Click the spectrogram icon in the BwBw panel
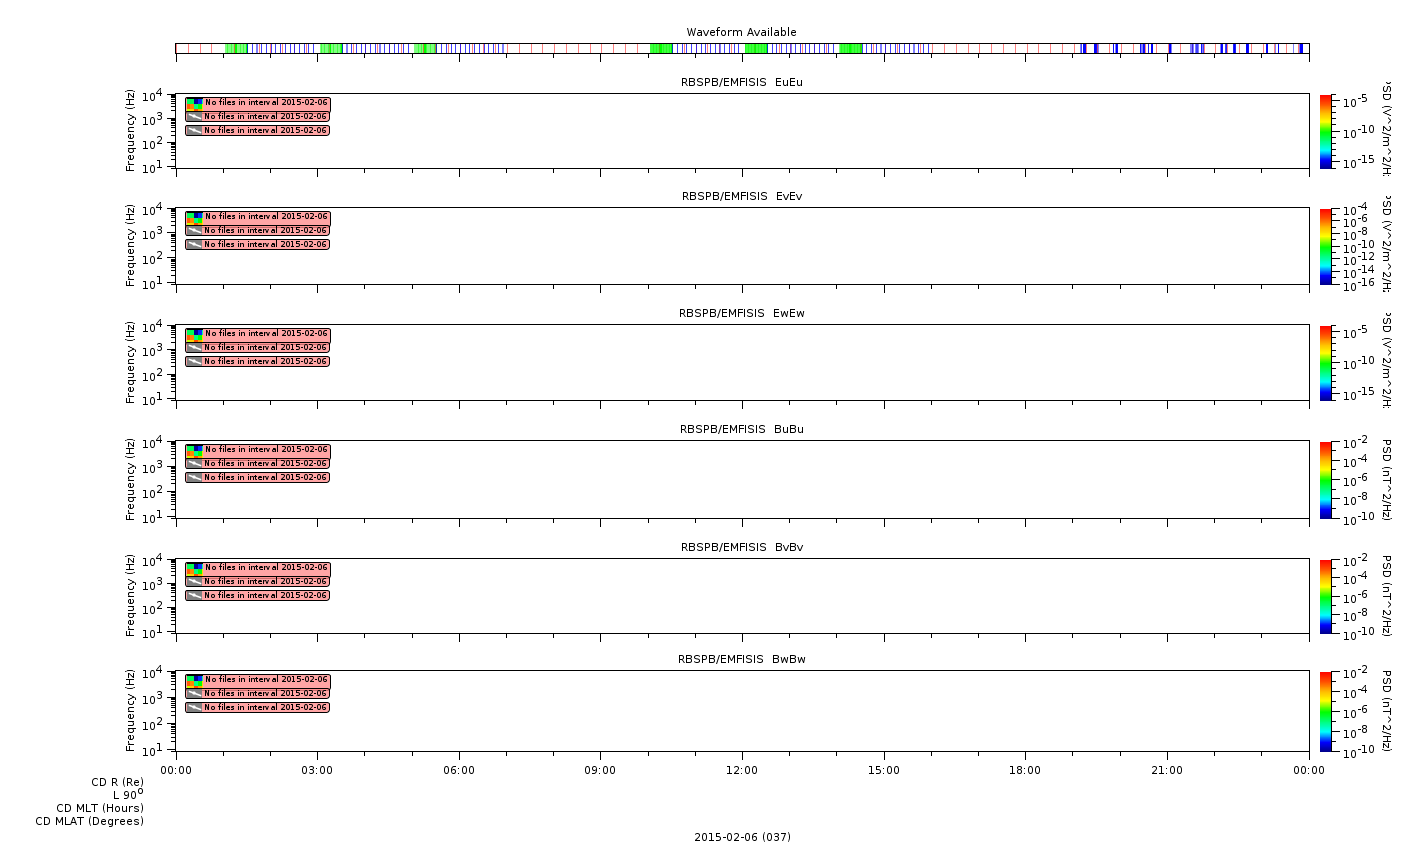 tap(194, 680)
